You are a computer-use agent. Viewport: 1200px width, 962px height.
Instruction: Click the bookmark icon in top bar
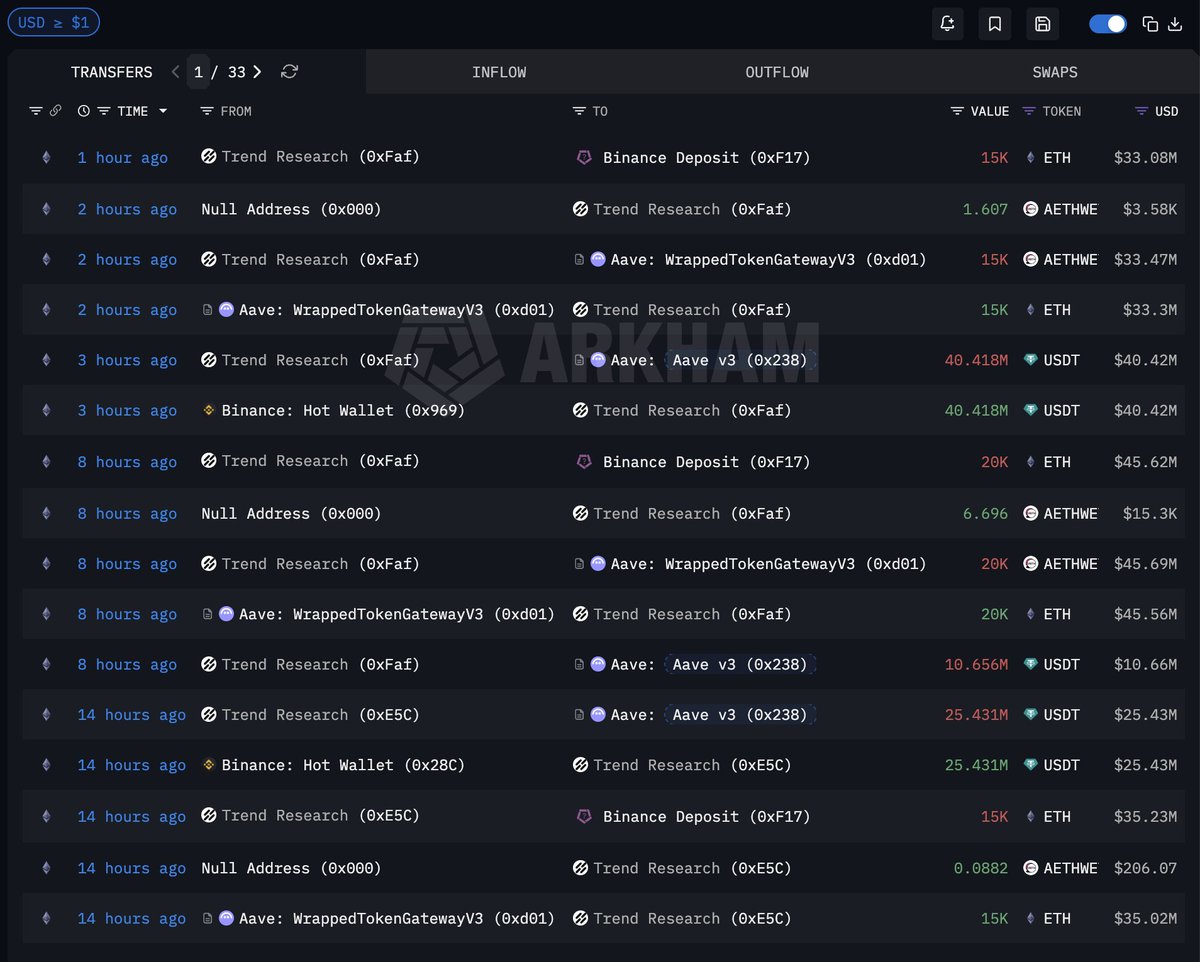(995, 24)
